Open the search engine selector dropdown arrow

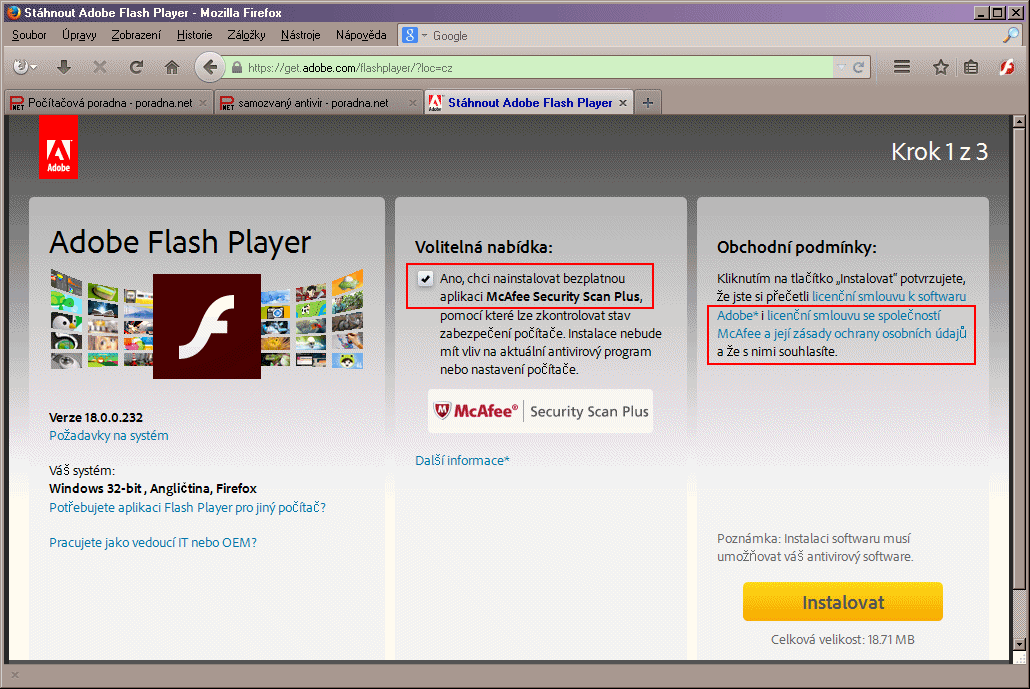[x=424, y=35]
